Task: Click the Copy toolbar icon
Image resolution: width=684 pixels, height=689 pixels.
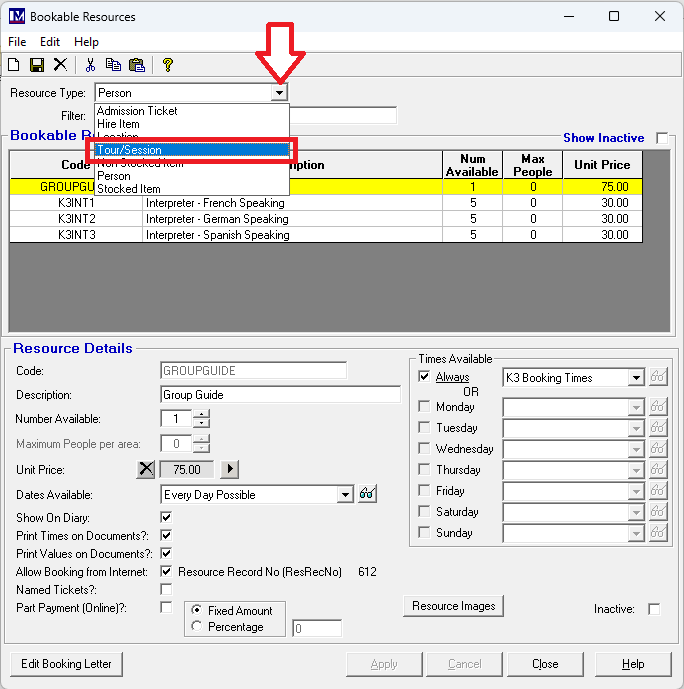Action: point(113,65)
